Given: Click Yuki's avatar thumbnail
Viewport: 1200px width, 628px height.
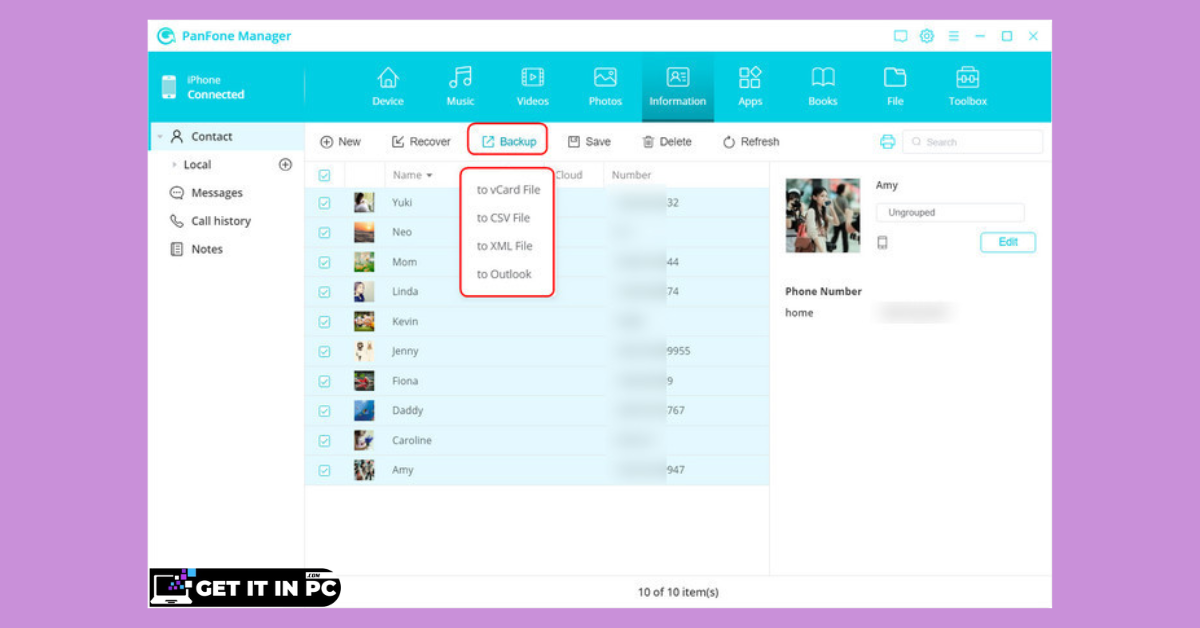Looking at the screenshot, I should click(364, 202).
